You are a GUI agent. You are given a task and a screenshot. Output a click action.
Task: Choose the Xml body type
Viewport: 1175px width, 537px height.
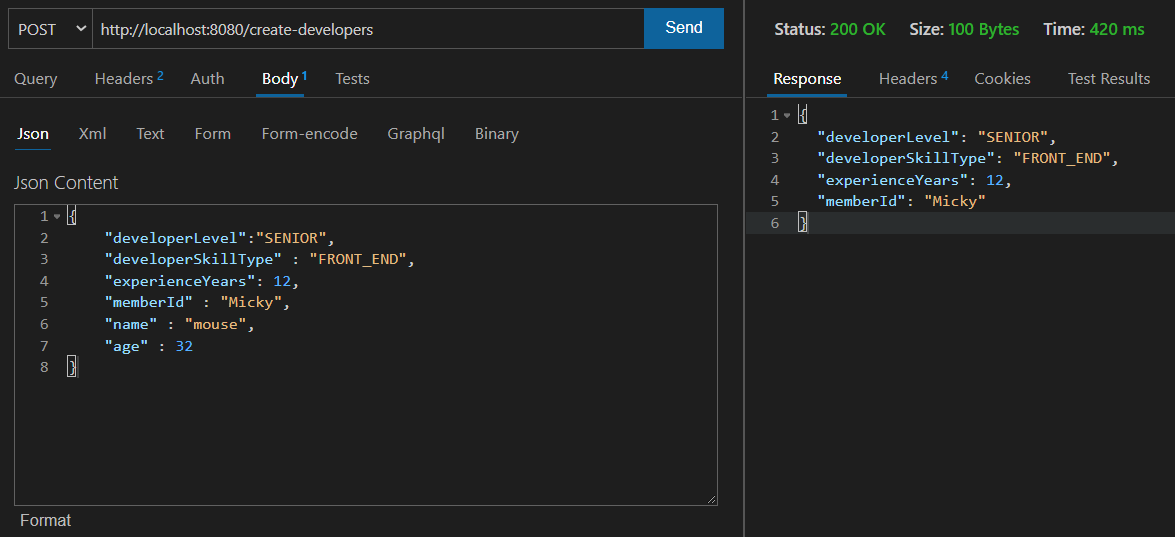pos(92,134)
